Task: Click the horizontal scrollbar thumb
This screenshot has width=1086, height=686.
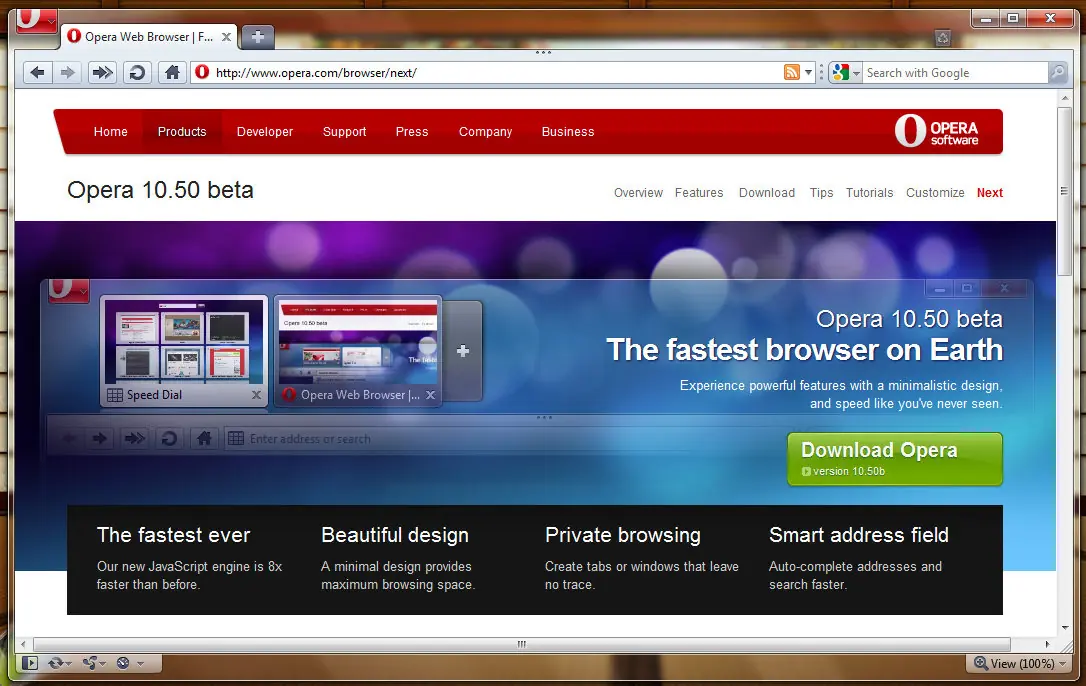Action: (522, 644)
